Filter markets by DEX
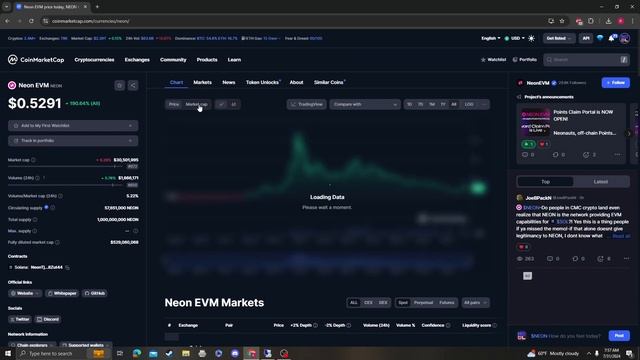The image size is (640, 360). pyautogui.click(x=383, y=303)
